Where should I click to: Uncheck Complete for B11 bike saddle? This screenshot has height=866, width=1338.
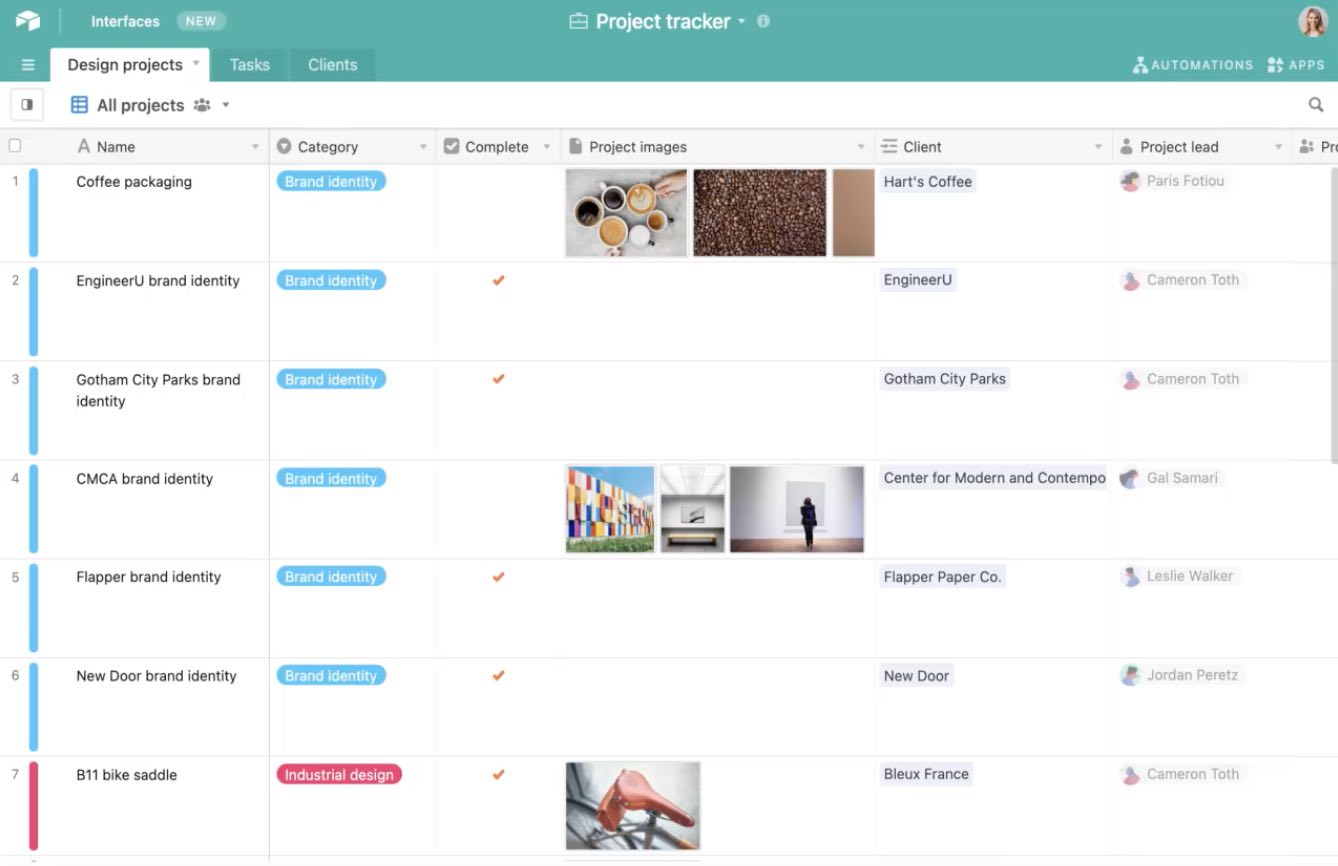(x=498, y=774)
